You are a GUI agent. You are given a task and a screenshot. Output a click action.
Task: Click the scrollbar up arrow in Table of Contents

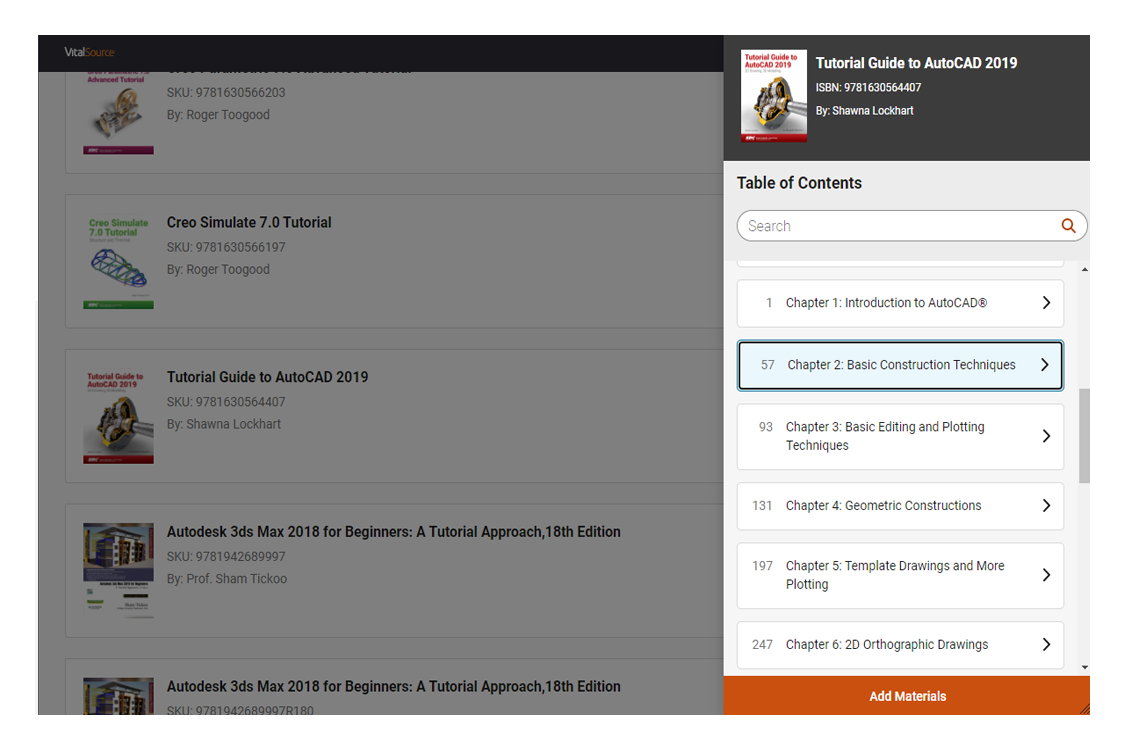pos(1084,270)
